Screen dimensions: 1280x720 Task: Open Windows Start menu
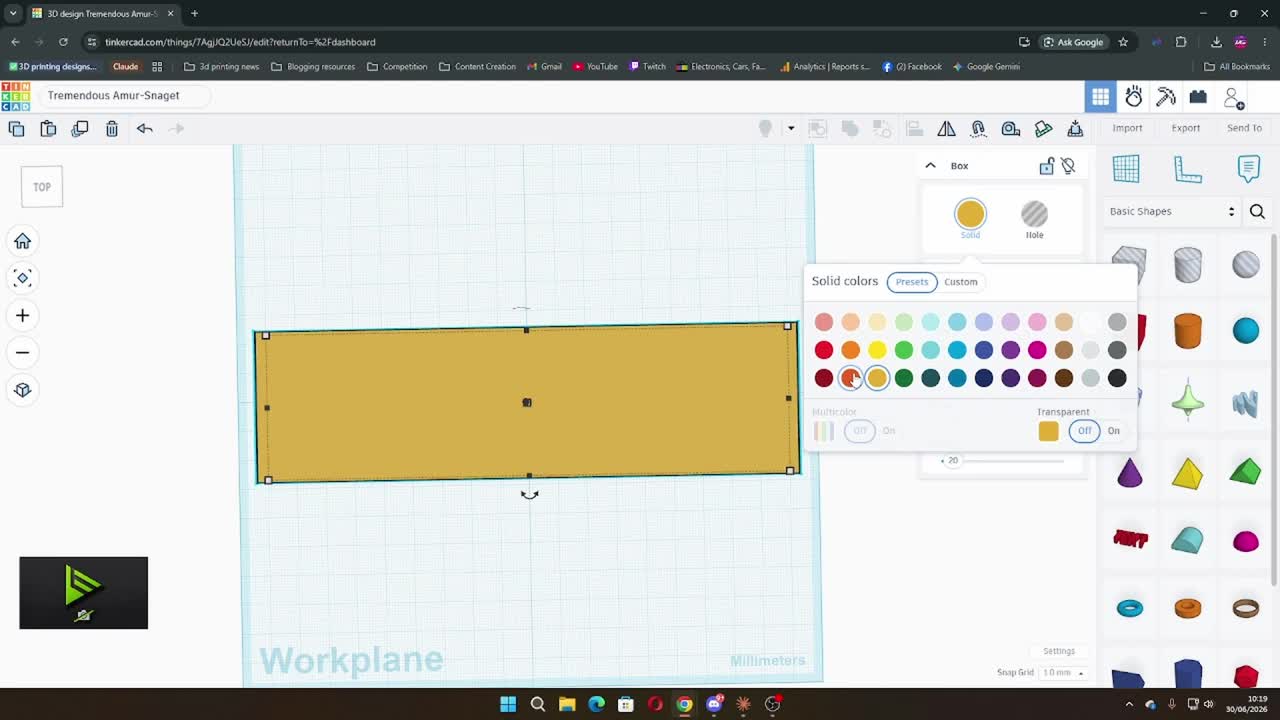click(508, 704)
